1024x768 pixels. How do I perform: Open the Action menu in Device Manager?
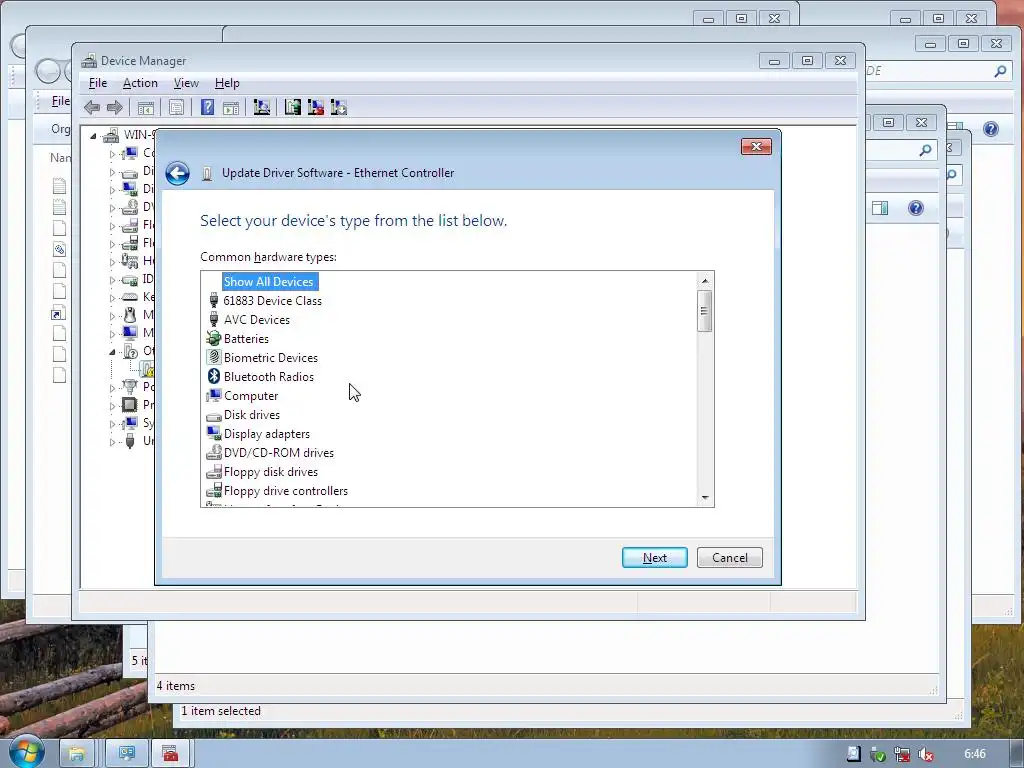[140, 83]
